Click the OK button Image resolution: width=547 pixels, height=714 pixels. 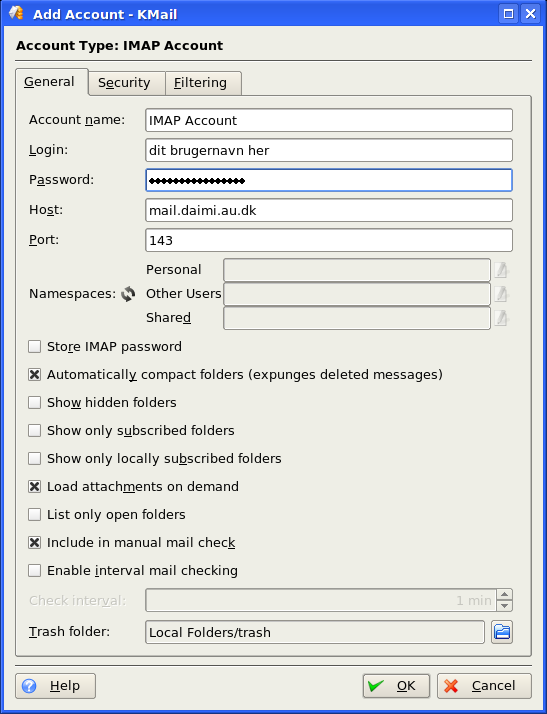click(396, 686)
